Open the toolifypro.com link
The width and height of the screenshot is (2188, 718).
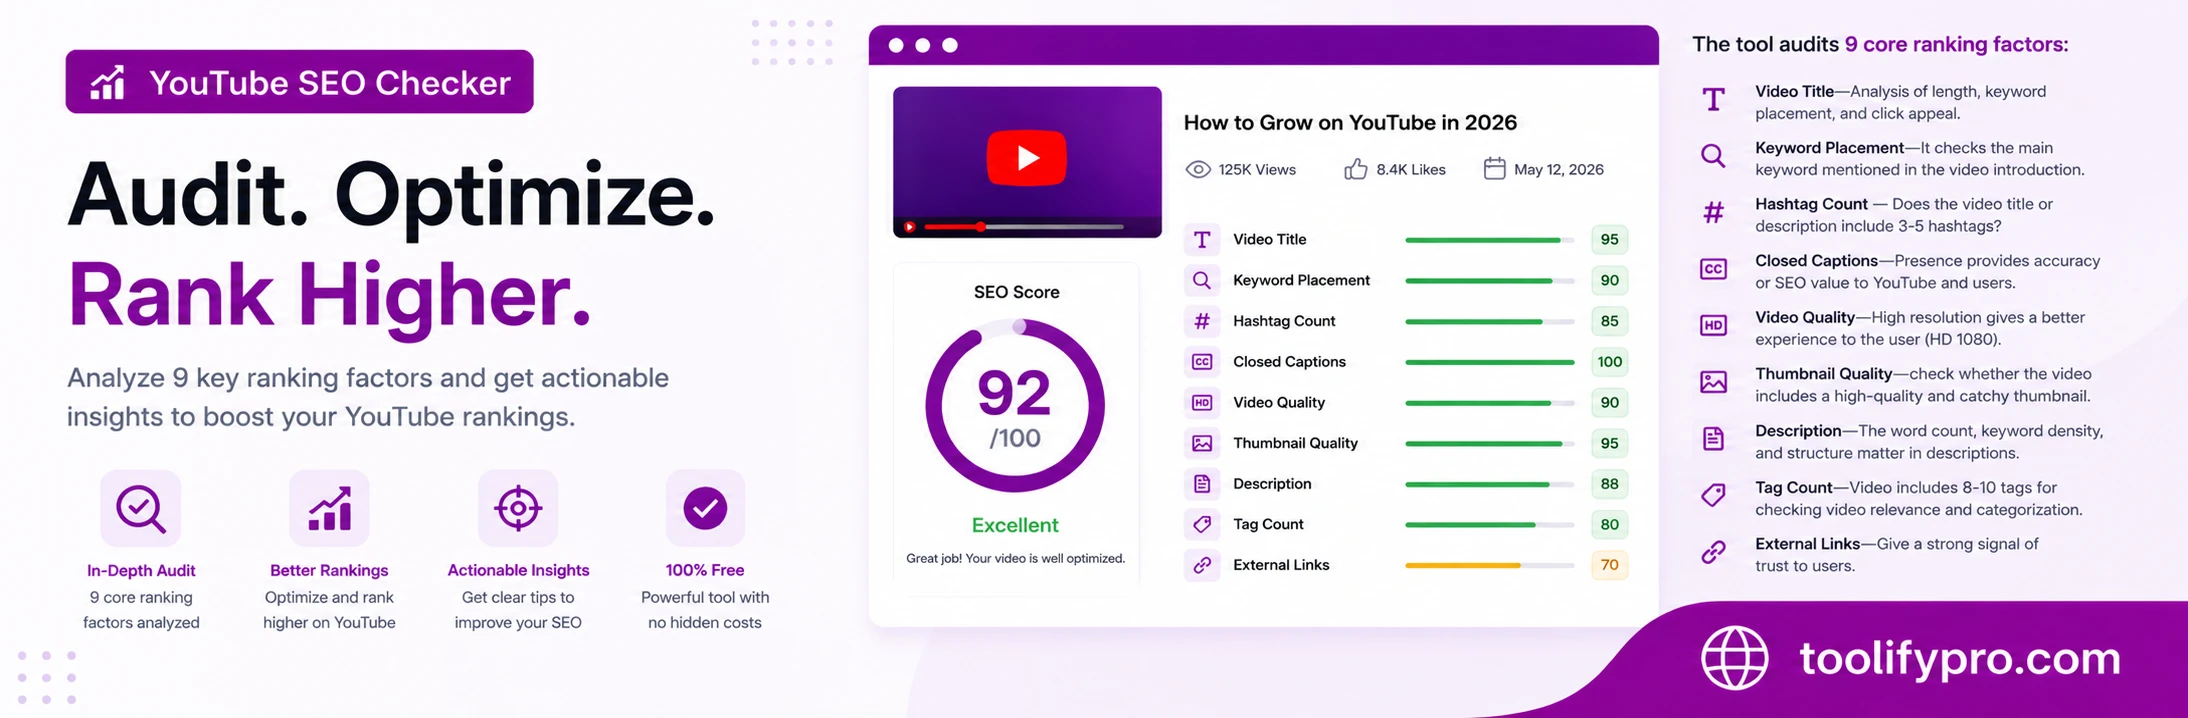coord(1960,658)
